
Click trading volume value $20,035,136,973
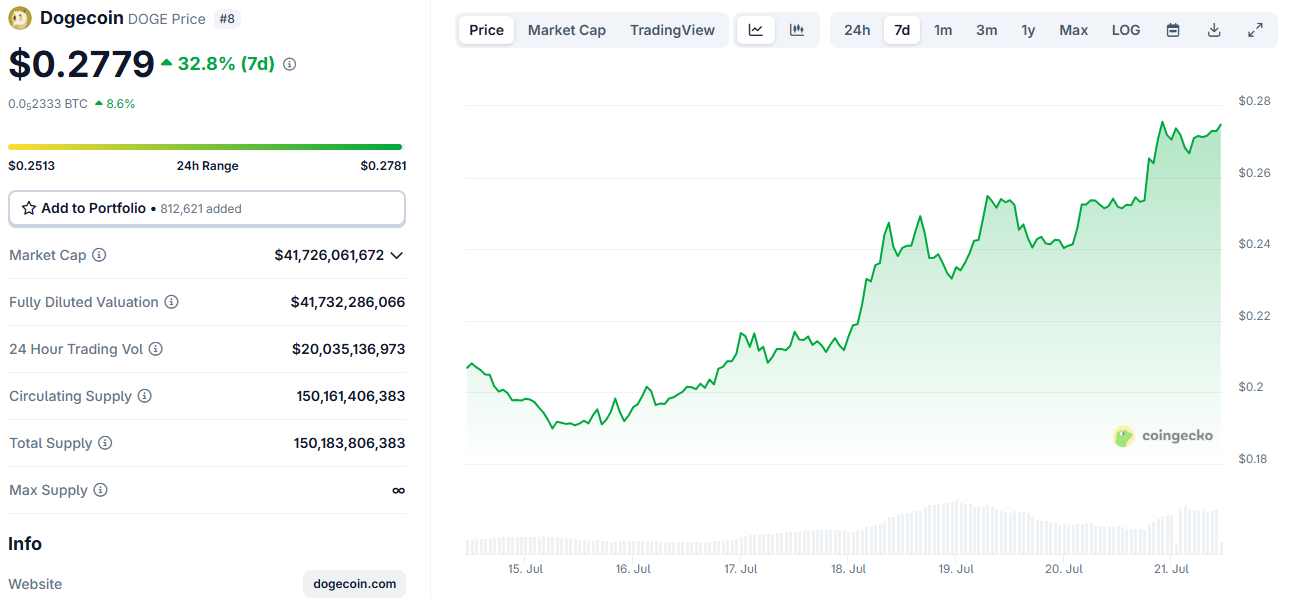point(349,349)
